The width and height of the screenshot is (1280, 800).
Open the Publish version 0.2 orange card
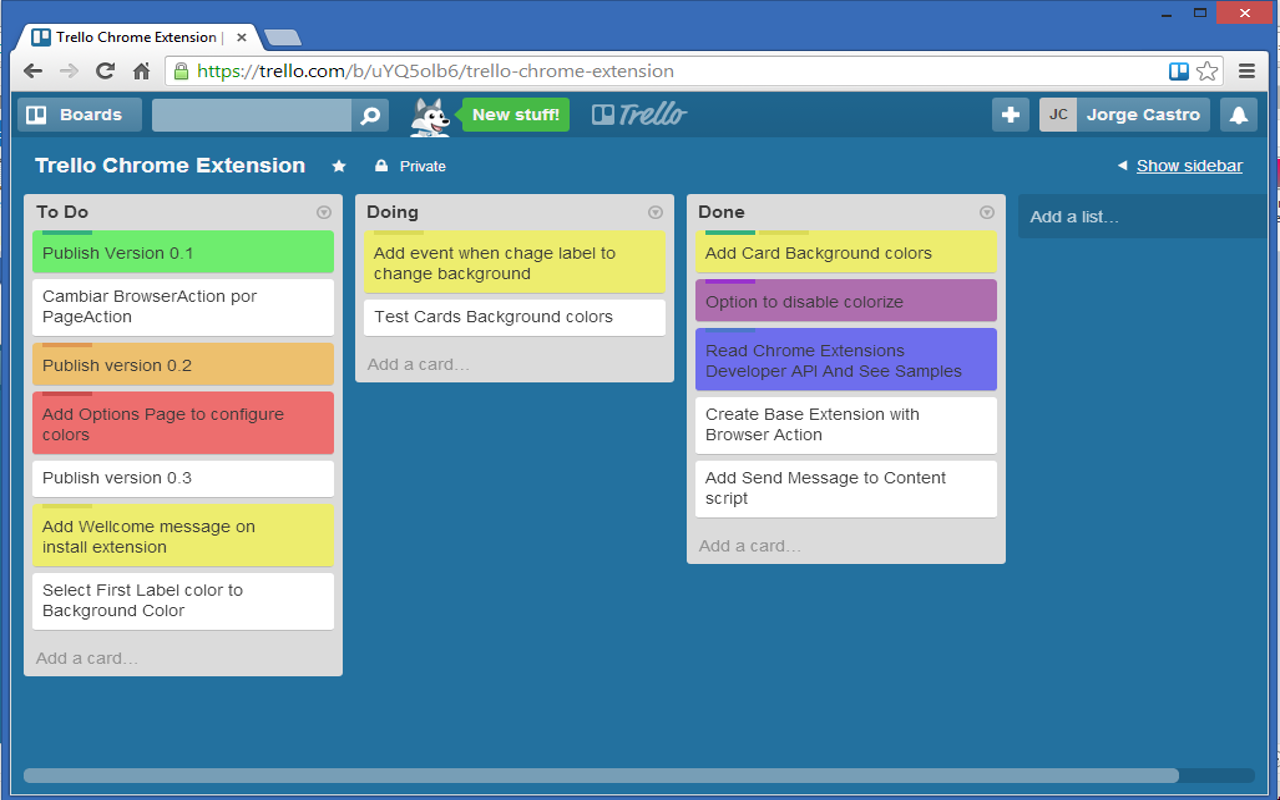183,364
